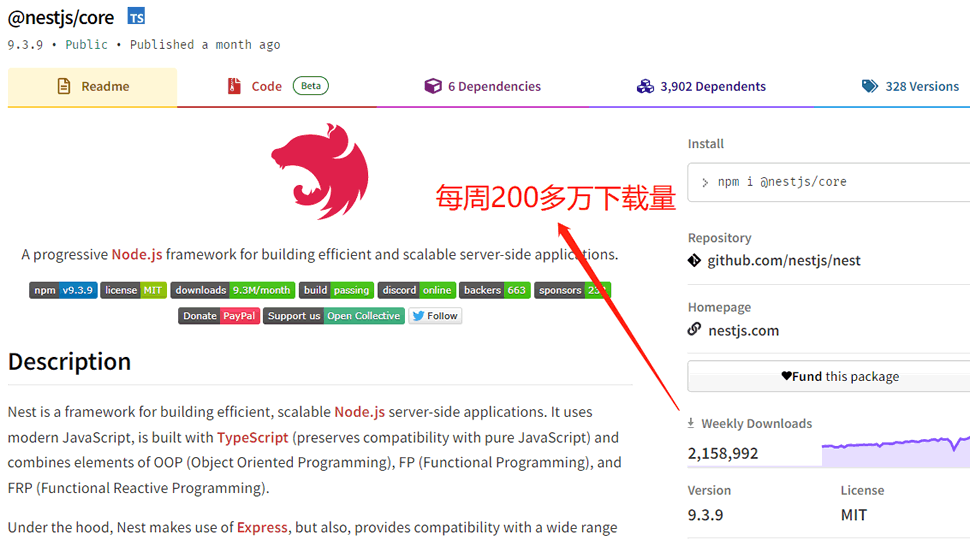Viewport: 970px width, 541px height.
Task: Click the License value MIT
Action: [x=854, y=514]
